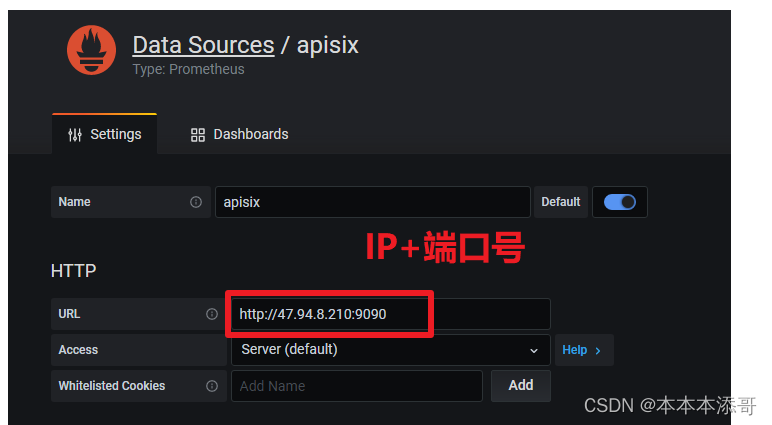Viewport: 772px width, 425px height.
Task: Click the Whitelisted Cookies info icon
Action: coord(211,386)
